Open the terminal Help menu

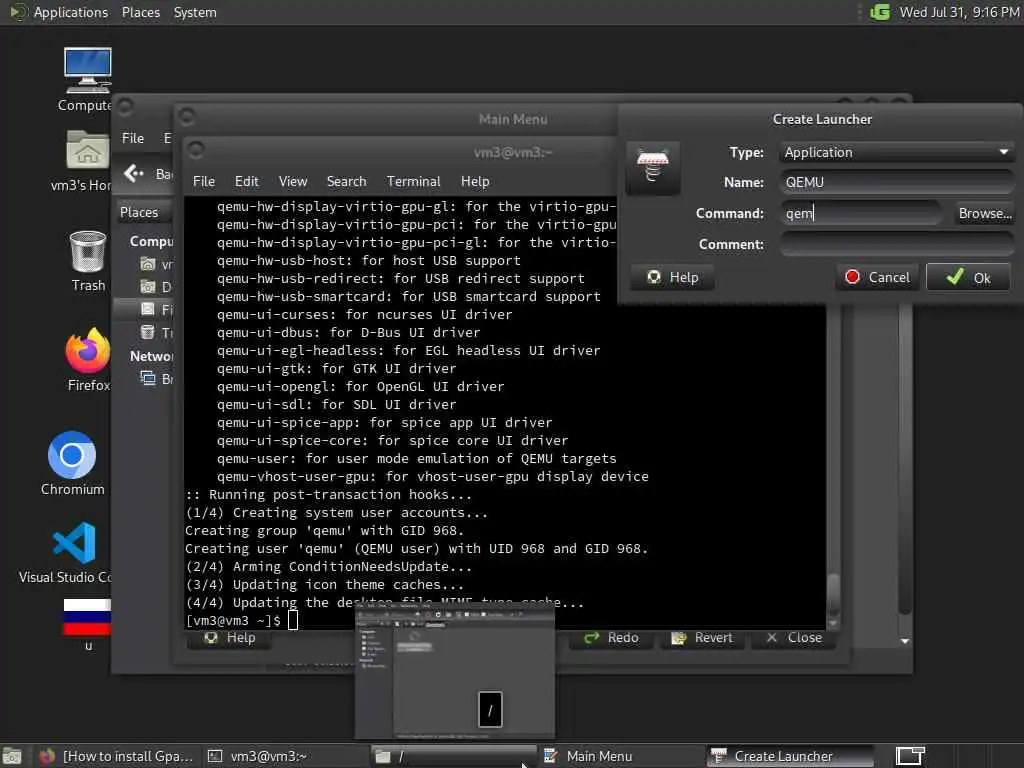(x=475, y=182)
